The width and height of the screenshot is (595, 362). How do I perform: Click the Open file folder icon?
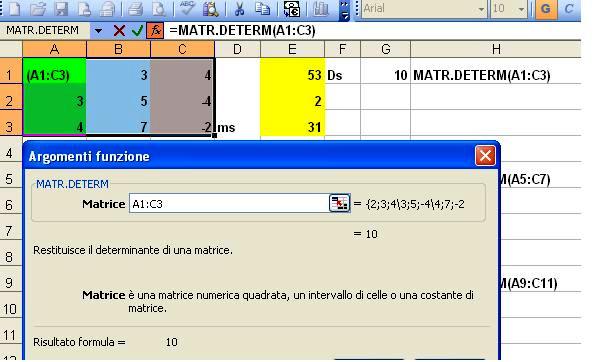(x=38, y=9)
